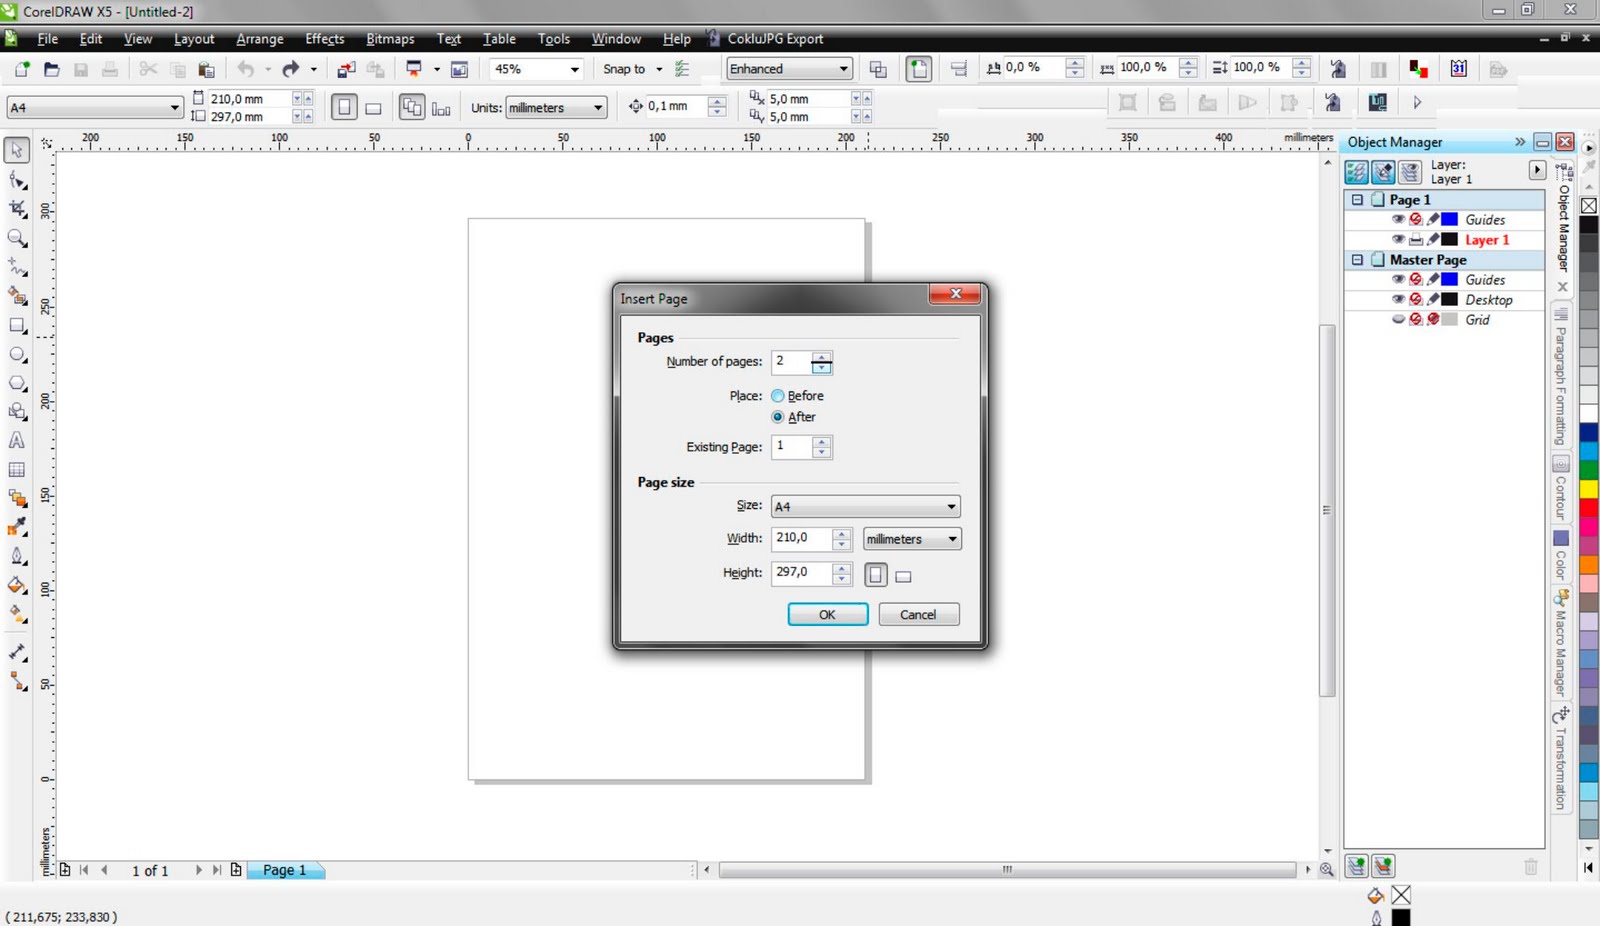Click the Number of pages input field

[x=794, y=361]
